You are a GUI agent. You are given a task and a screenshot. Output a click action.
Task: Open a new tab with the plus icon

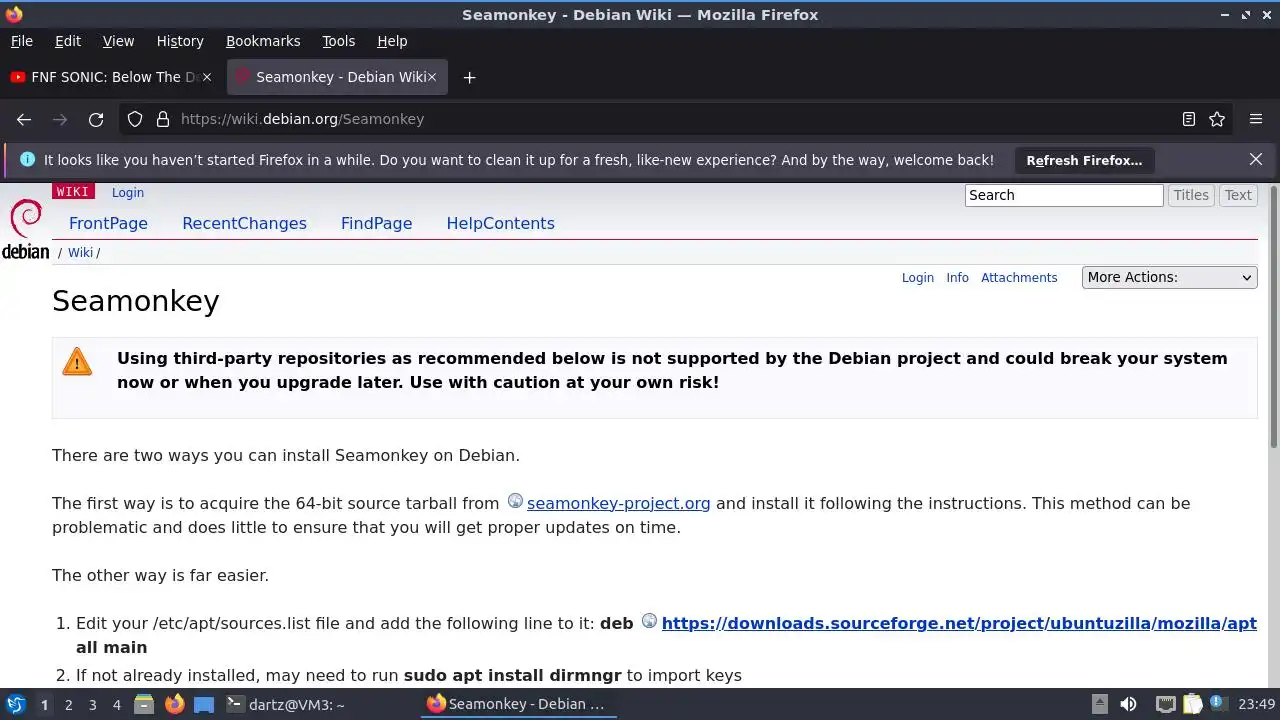click(469, 77)
